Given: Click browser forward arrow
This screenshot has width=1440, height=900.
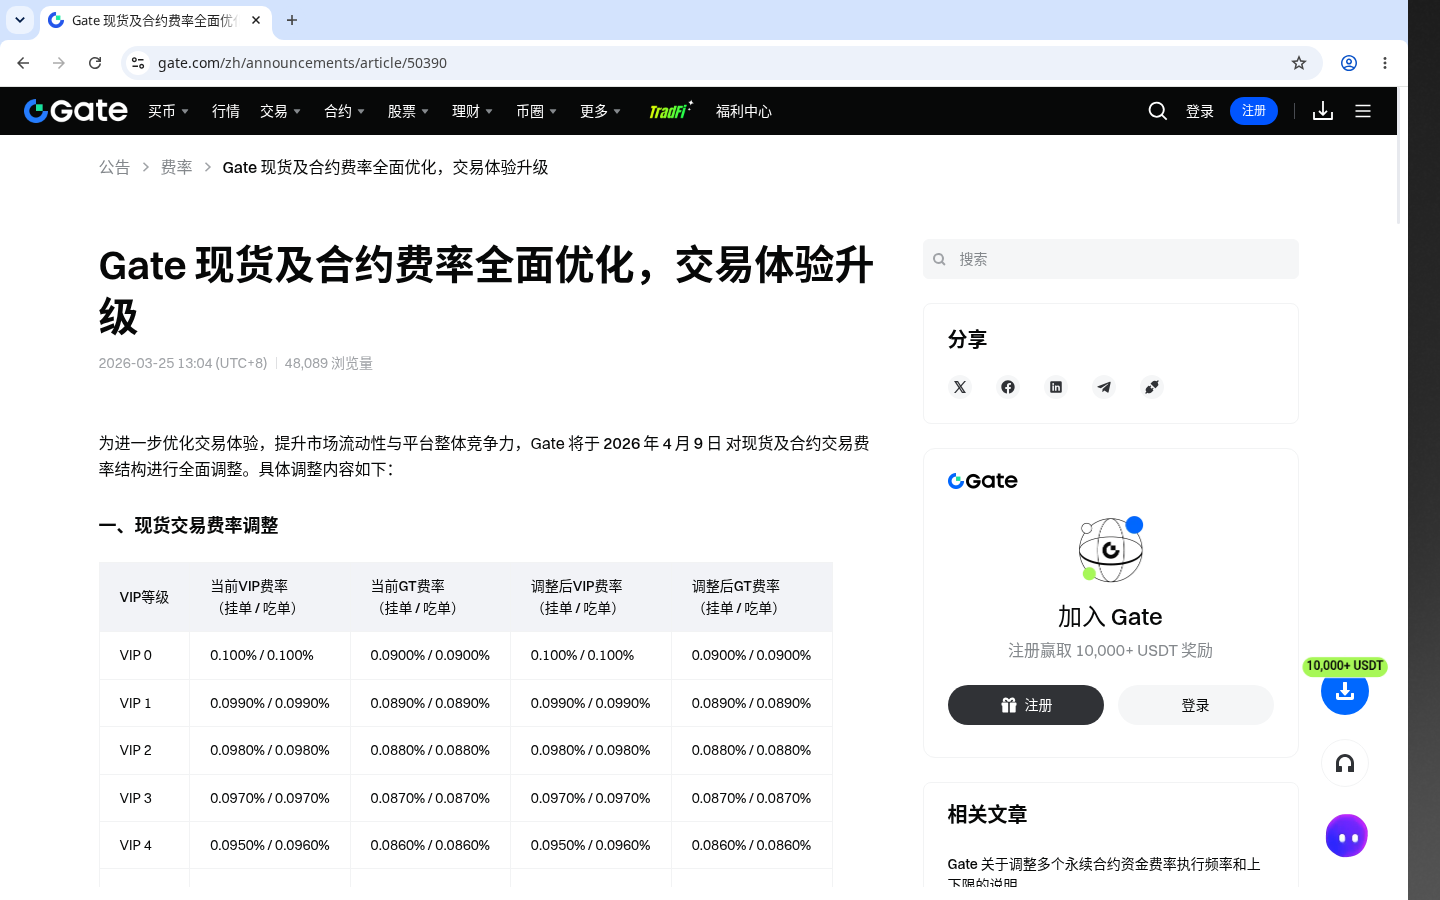Looking at the screenshot, I should pos(59,63).
